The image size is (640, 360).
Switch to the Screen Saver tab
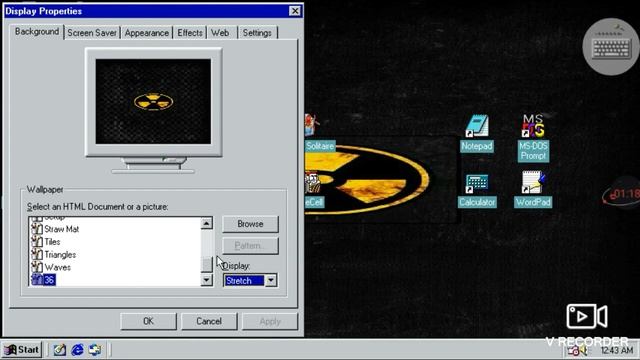[x=92, y=33]
